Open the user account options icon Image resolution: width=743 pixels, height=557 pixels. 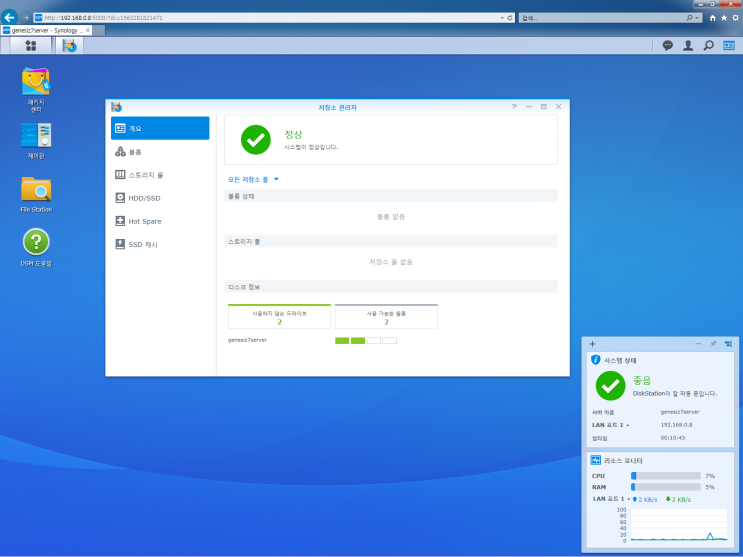tap(688, 46)
